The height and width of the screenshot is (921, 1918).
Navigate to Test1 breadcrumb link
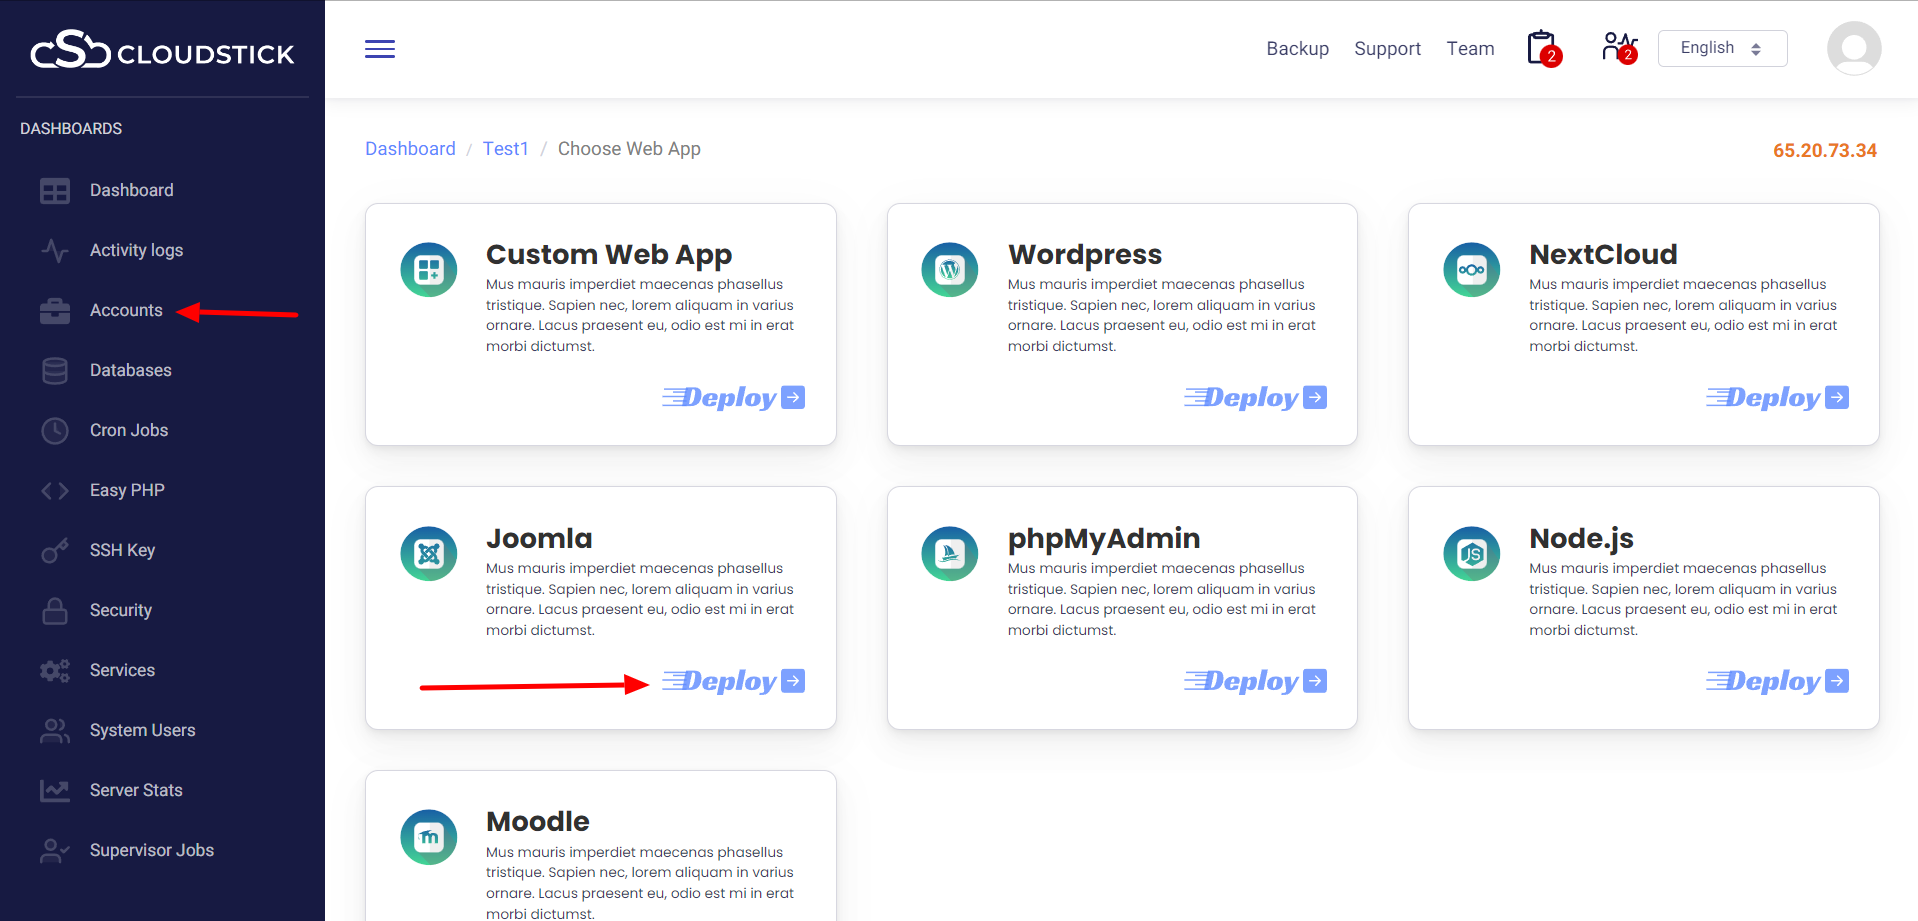click(x=505, y=149)
